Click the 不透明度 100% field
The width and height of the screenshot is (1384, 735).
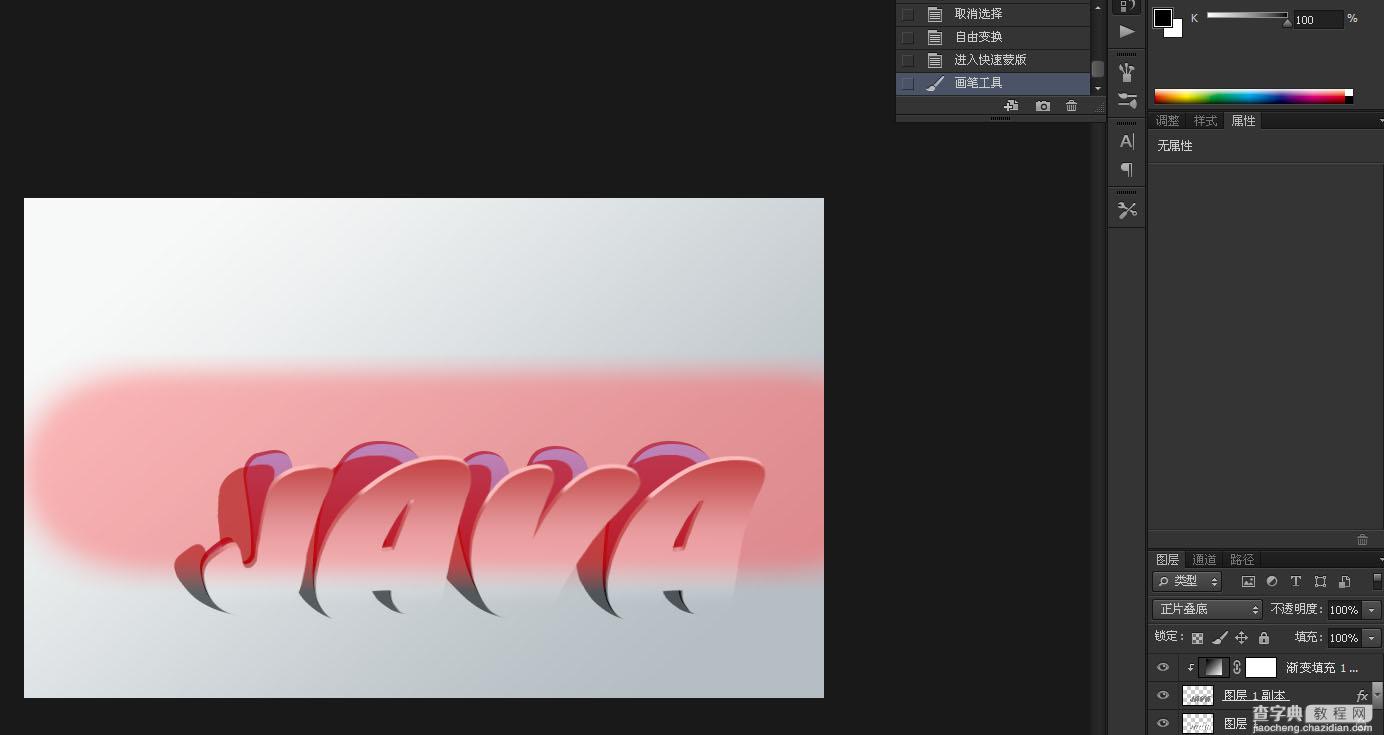coord(1344,609)
